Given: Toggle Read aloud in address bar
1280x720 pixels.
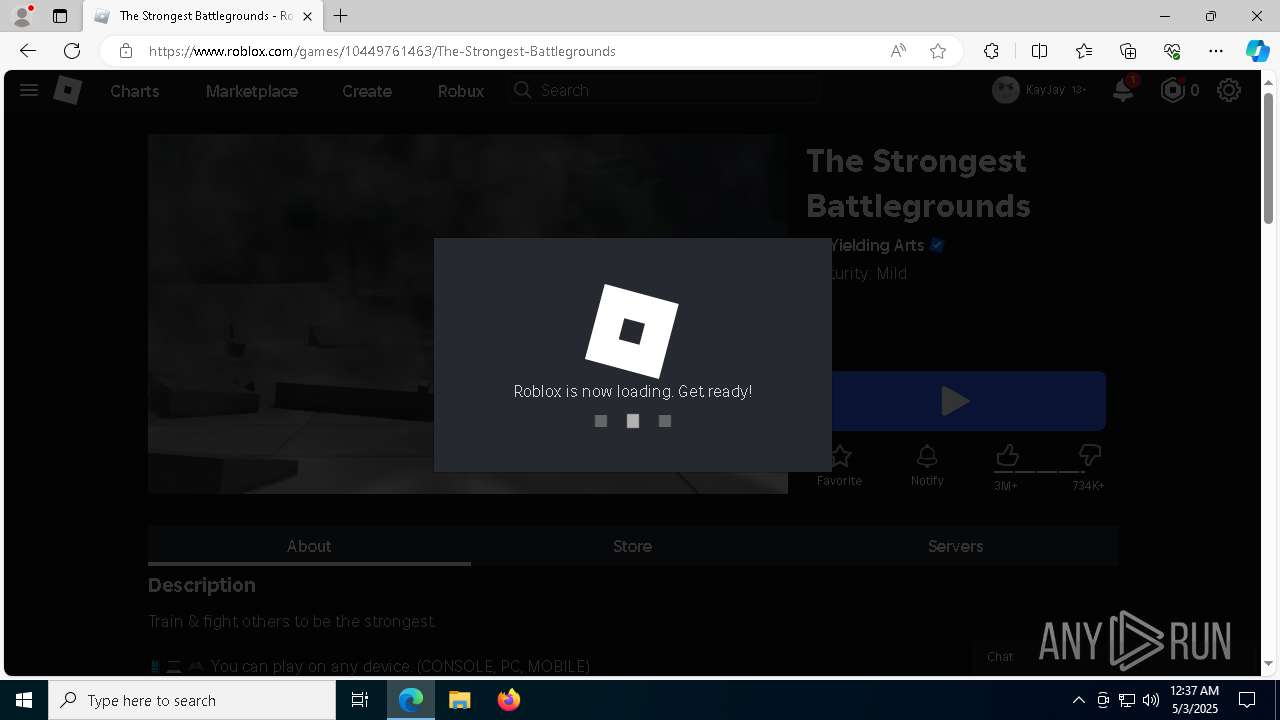Looking at the screenshot, I should point(898,51).
